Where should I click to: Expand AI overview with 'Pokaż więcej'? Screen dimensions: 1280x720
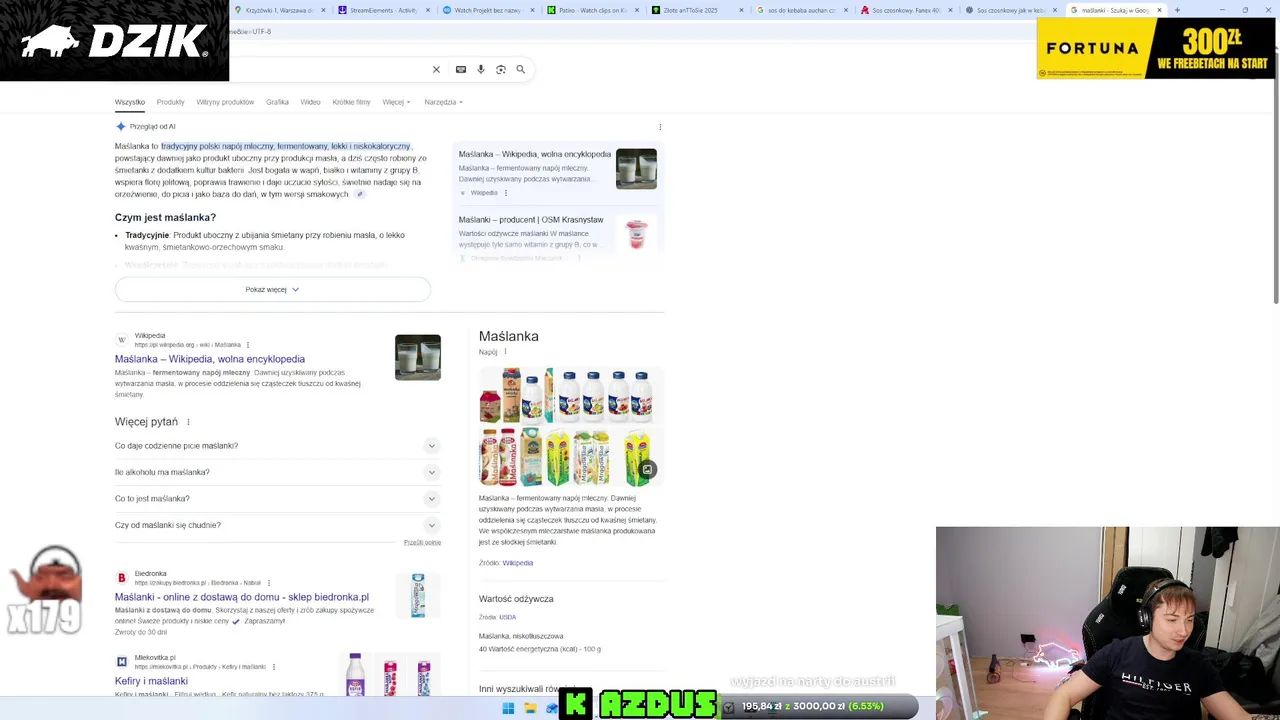coord(272,289)
